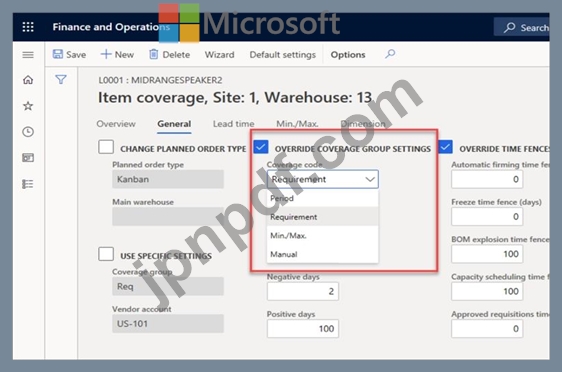This screenshot has width=562, height=372.
Task: Click the Negative days input field
Action: (303, 291)
